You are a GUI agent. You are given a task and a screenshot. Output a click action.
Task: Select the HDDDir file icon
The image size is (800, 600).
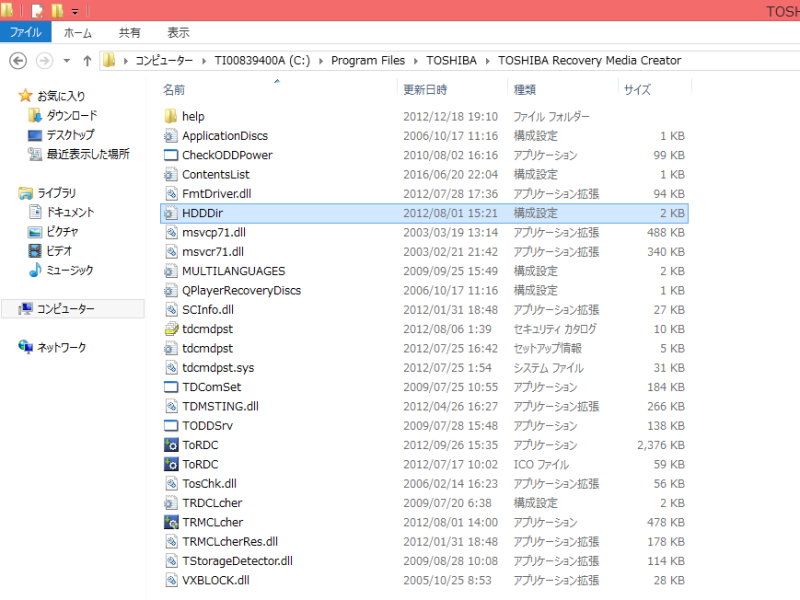171,213
